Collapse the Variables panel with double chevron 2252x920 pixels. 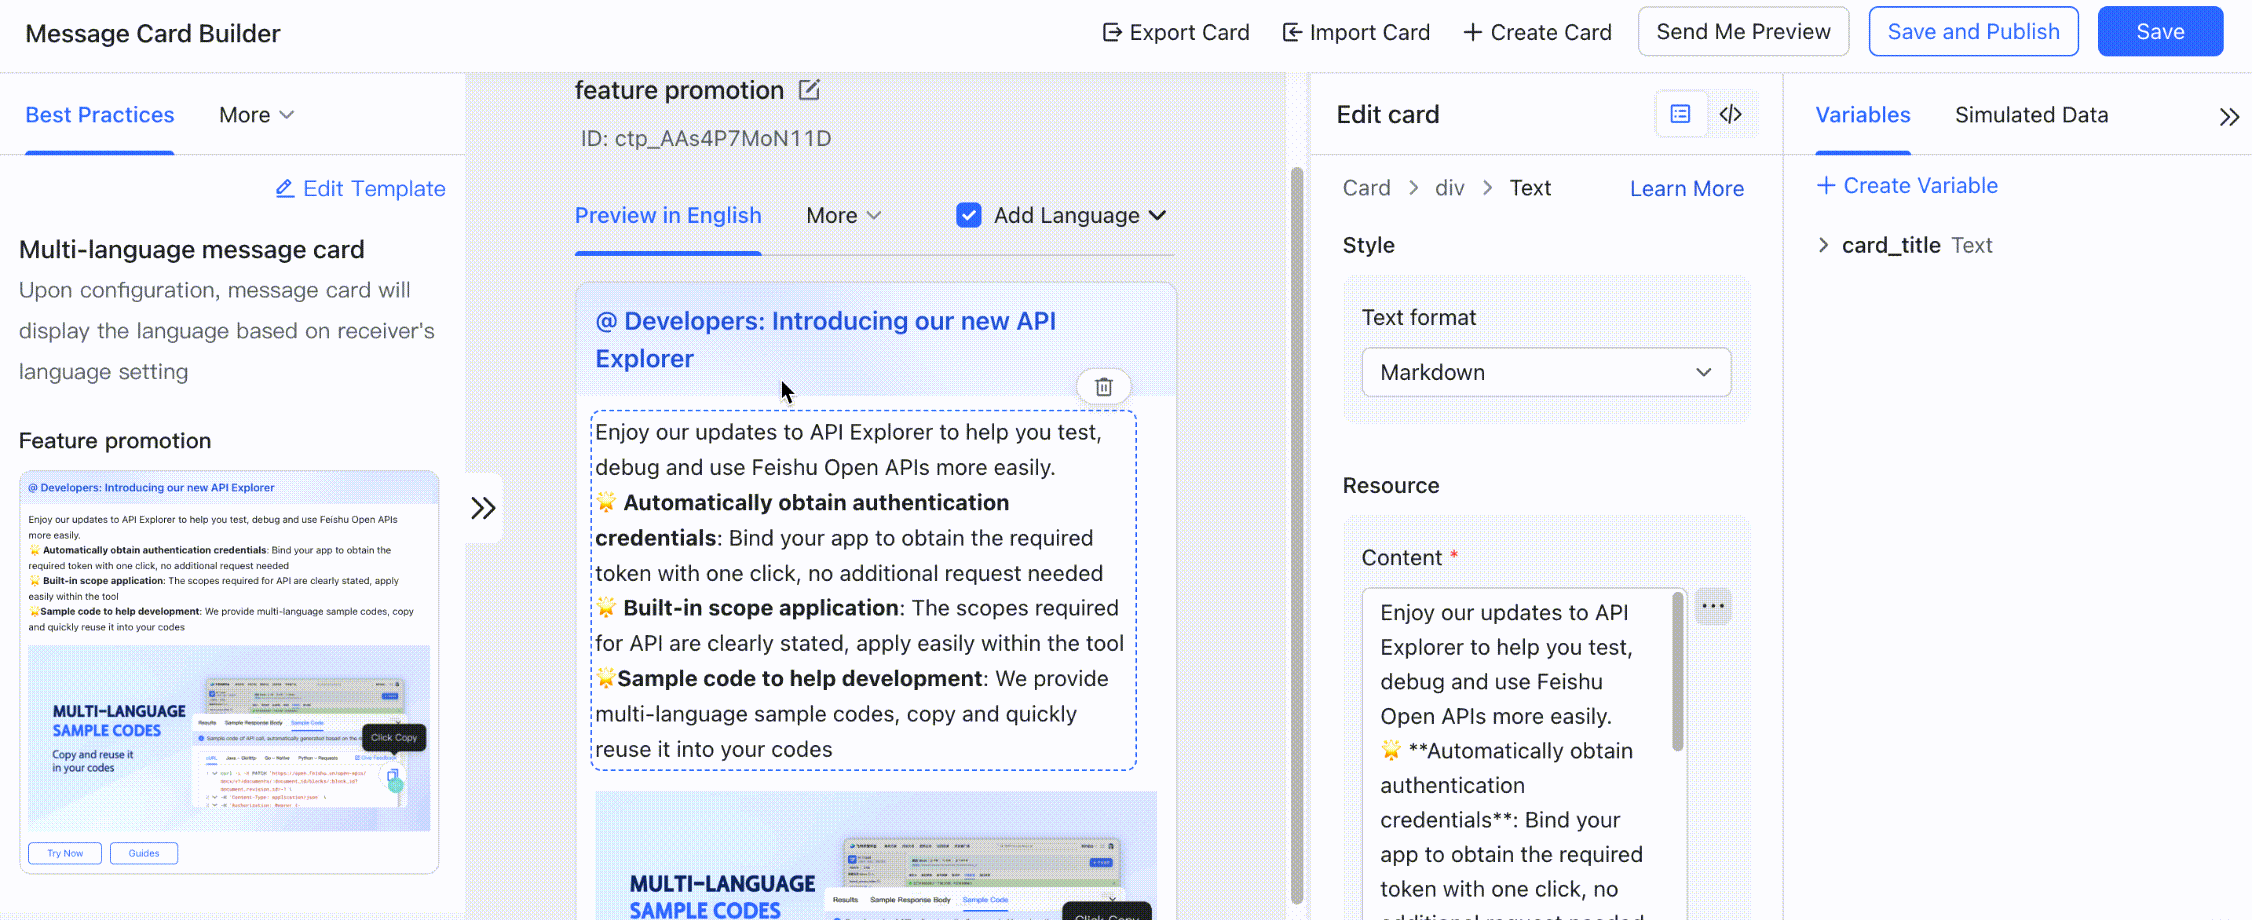pyautogui.click(x=2228, y=117)
